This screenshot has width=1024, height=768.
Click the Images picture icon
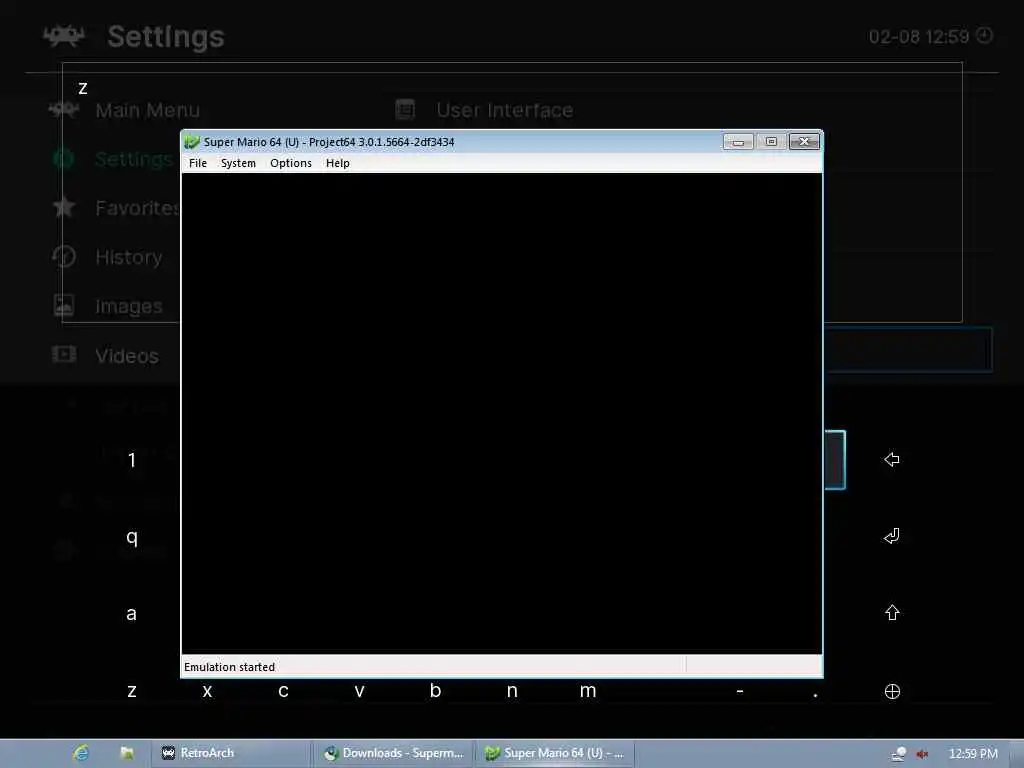click(x=63, y=305)
